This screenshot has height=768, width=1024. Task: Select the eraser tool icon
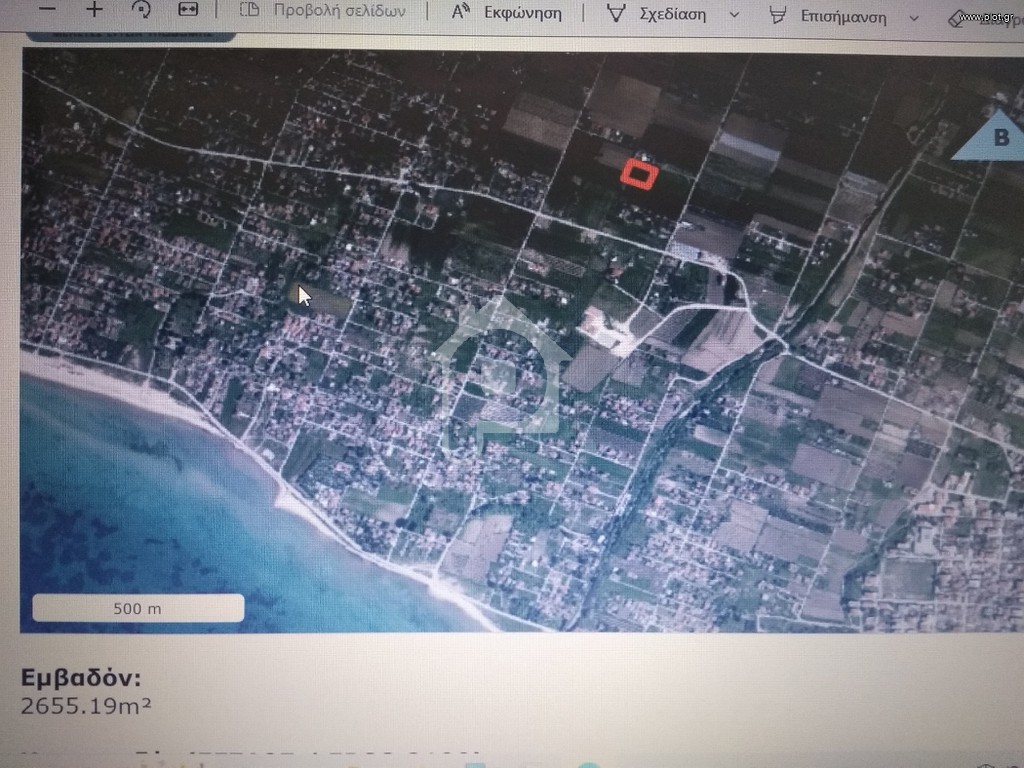[957, 19]
